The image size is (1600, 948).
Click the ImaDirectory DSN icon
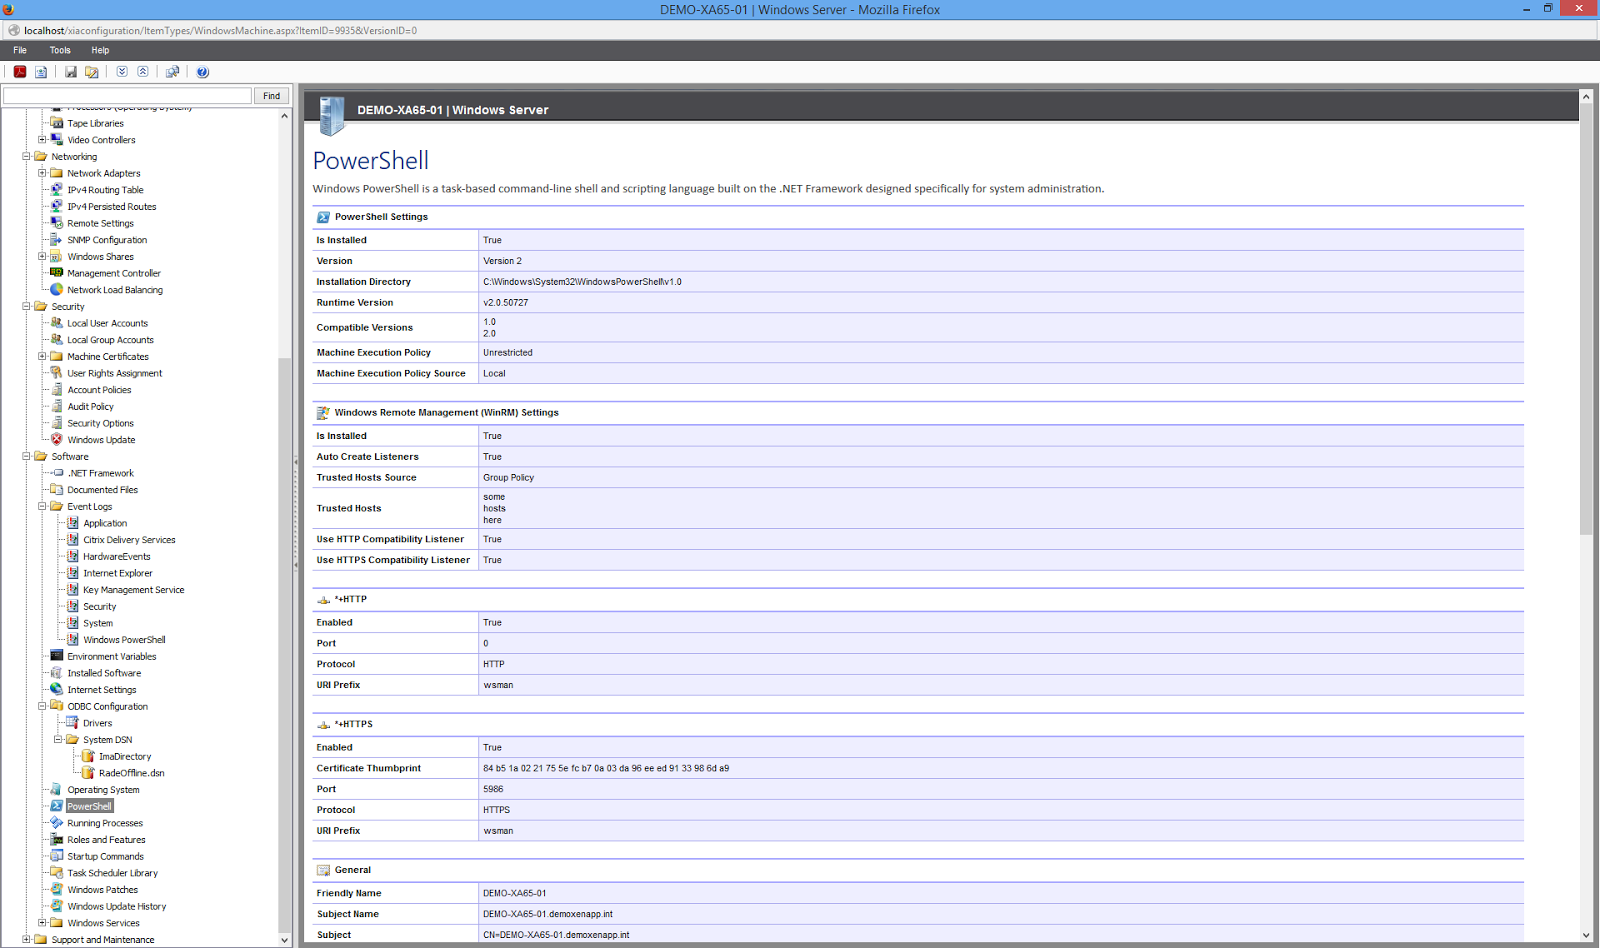click(88, 756)
